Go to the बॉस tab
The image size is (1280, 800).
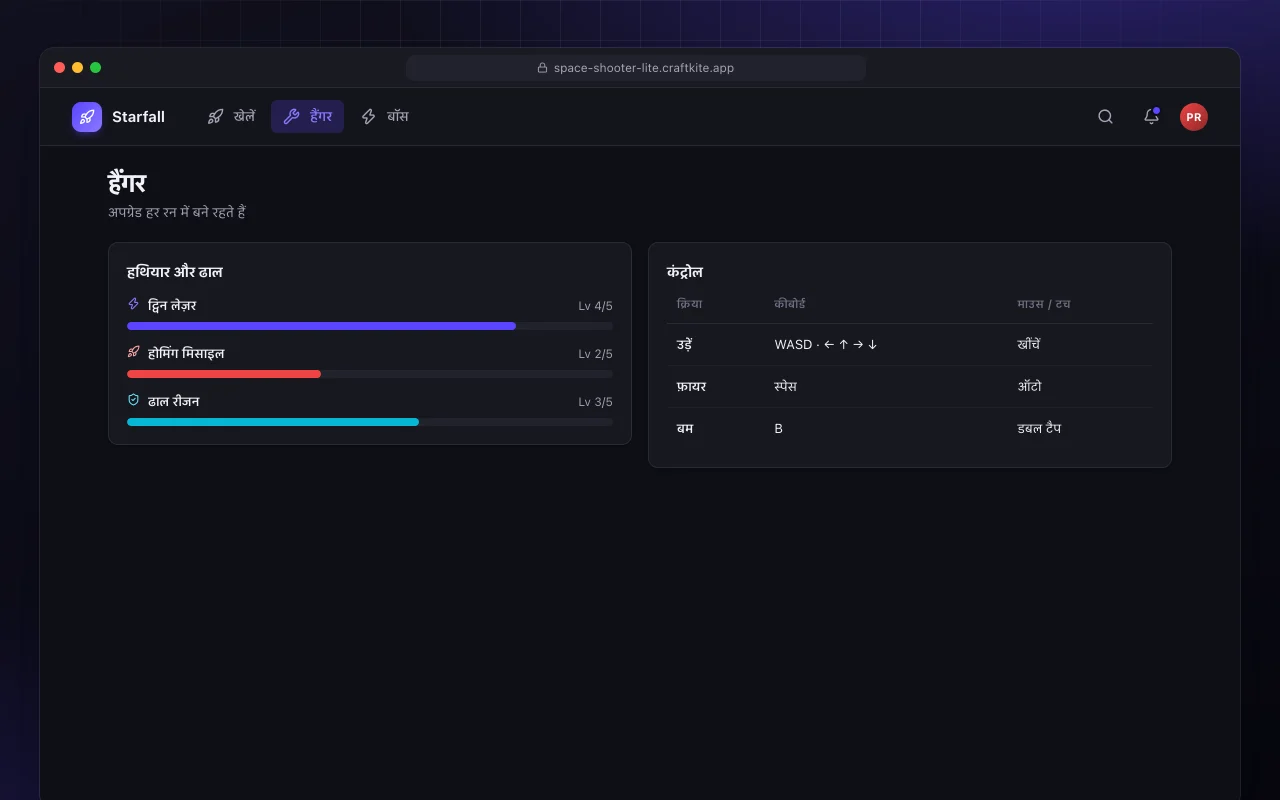384,117
